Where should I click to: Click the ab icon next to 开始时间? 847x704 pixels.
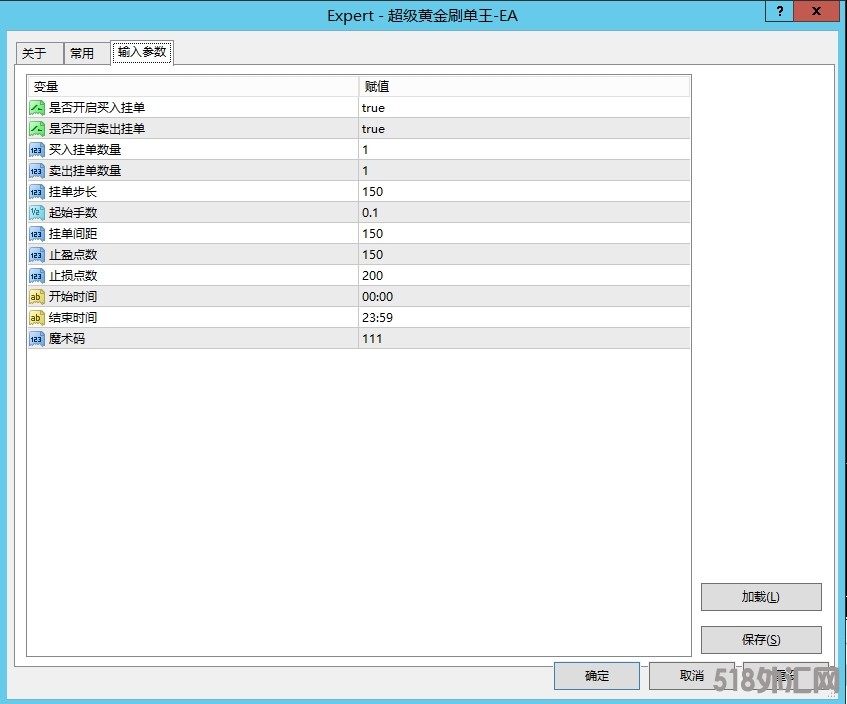coord(37,296)
